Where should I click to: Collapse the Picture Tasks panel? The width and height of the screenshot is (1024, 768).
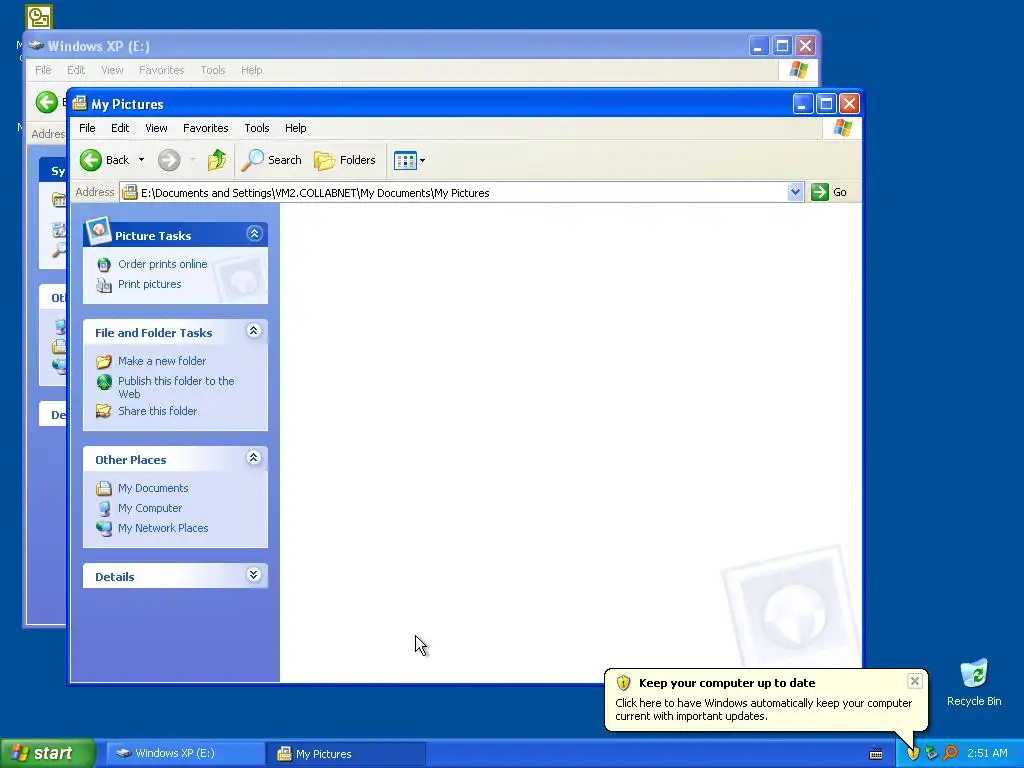click(x=254, y=234)
